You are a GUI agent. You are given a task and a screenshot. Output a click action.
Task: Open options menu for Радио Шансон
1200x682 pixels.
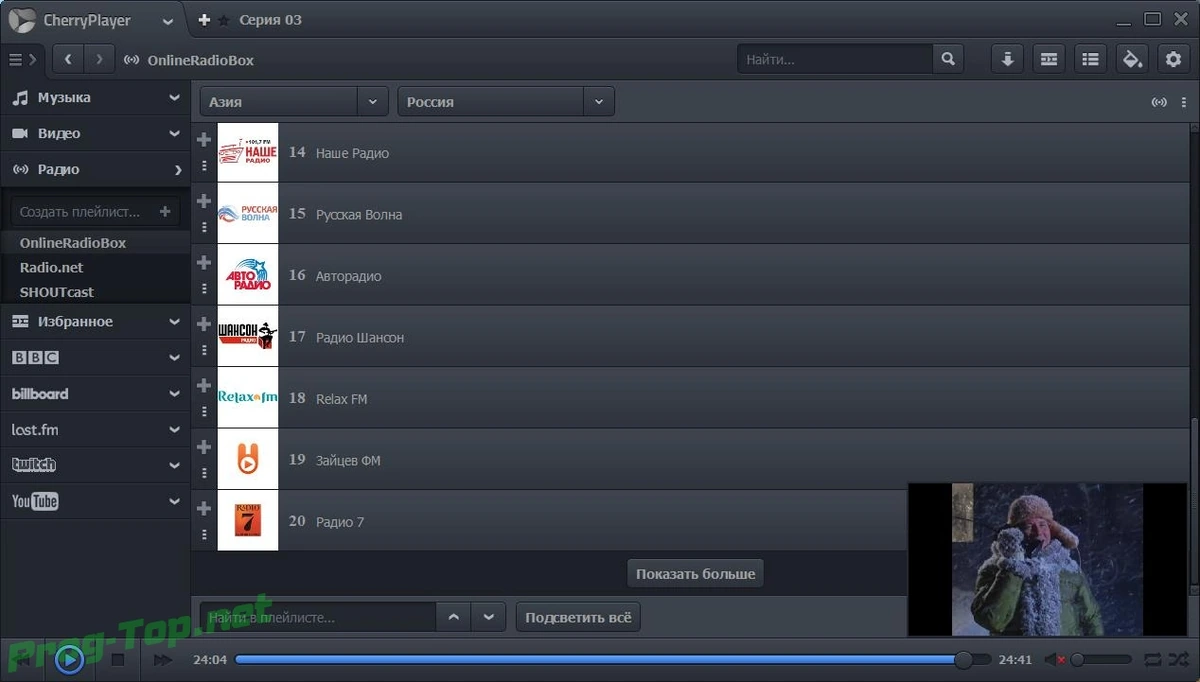click(204, 350)
